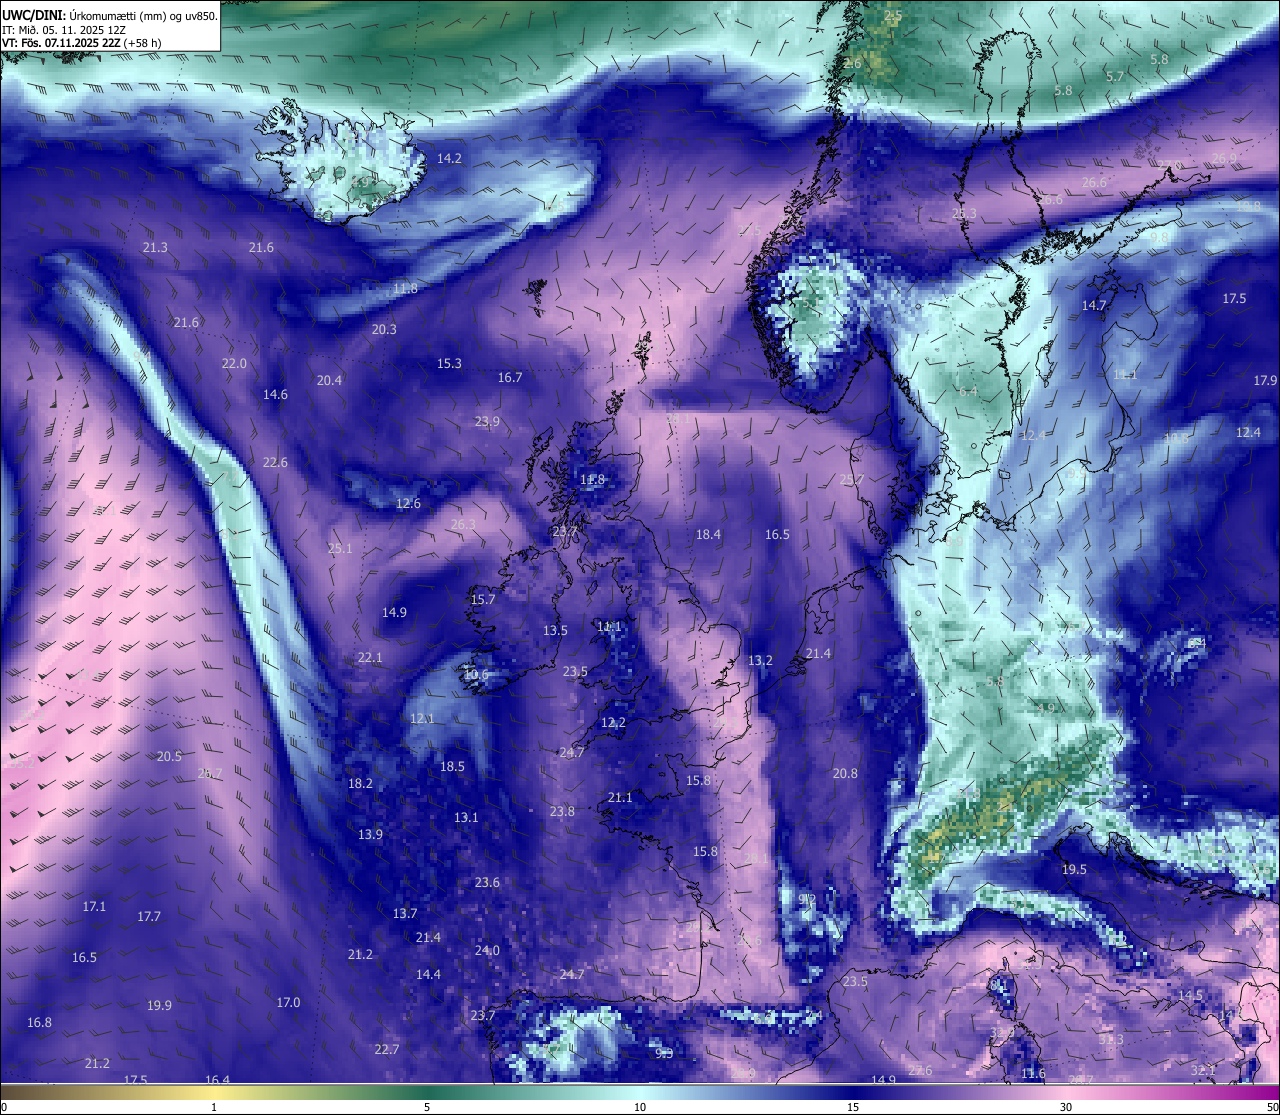Click the 23.9 value on the map
The image size is (1280, 1115).
[x=487, y=421]
